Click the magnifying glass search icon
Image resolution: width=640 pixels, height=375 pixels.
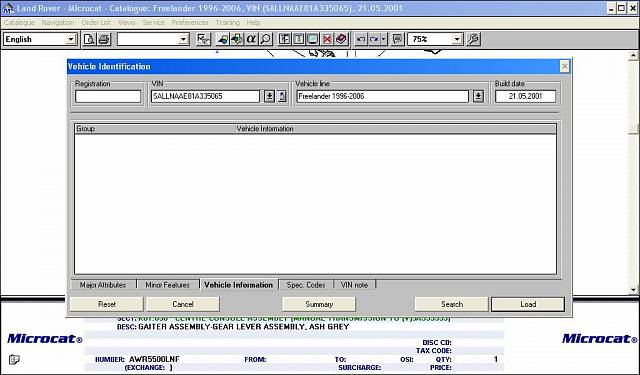coord(265,39)
